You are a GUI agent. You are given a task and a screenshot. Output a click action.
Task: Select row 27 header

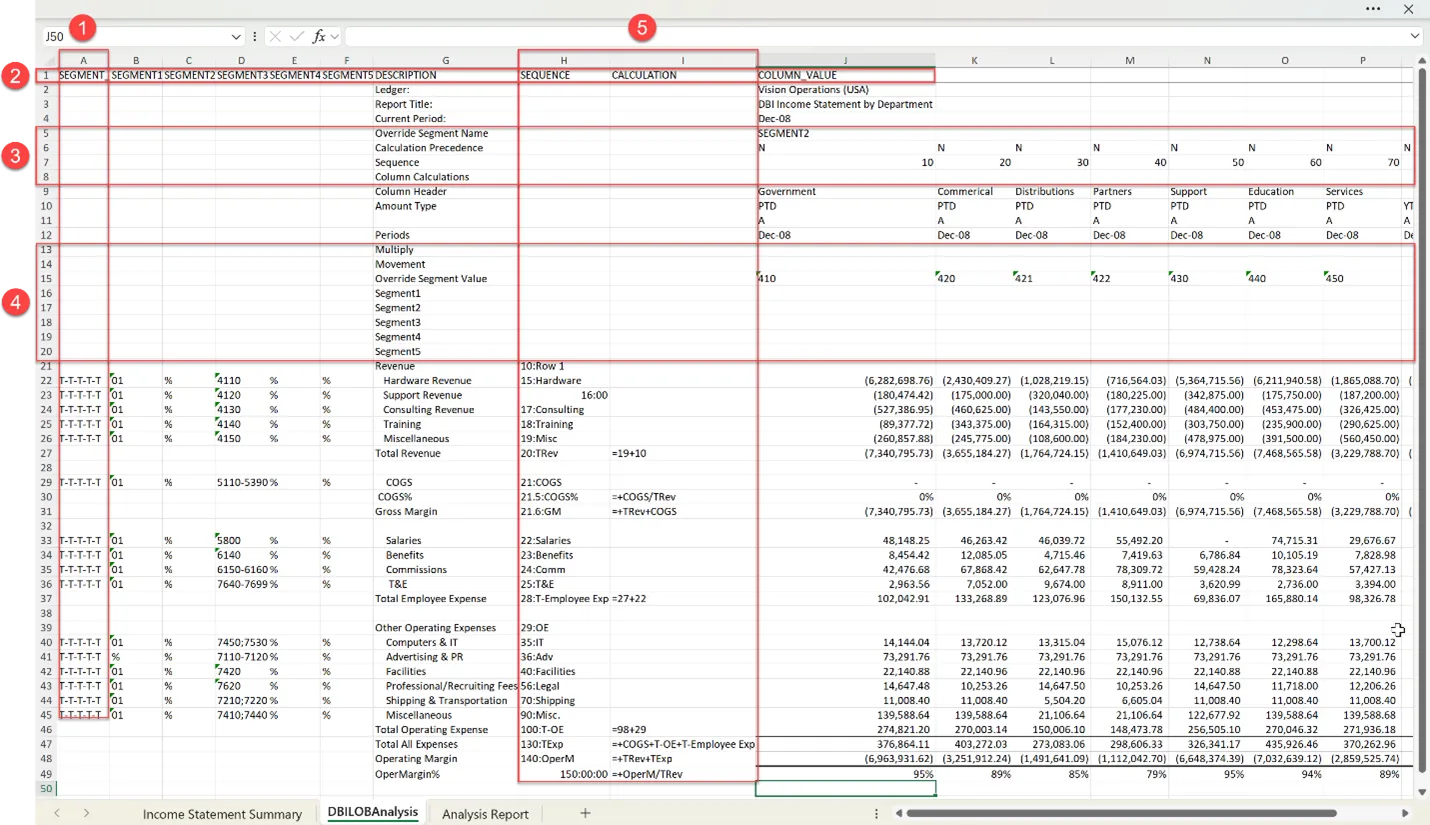point(46,453)
